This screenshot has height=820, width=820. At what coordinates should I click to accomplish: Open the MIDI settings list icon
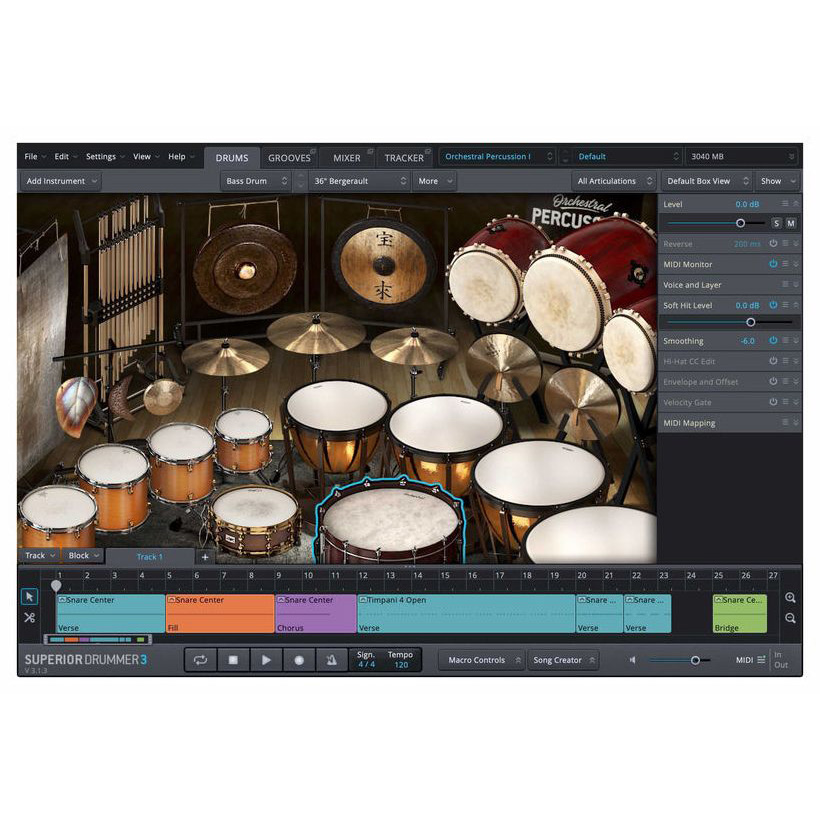761,660
